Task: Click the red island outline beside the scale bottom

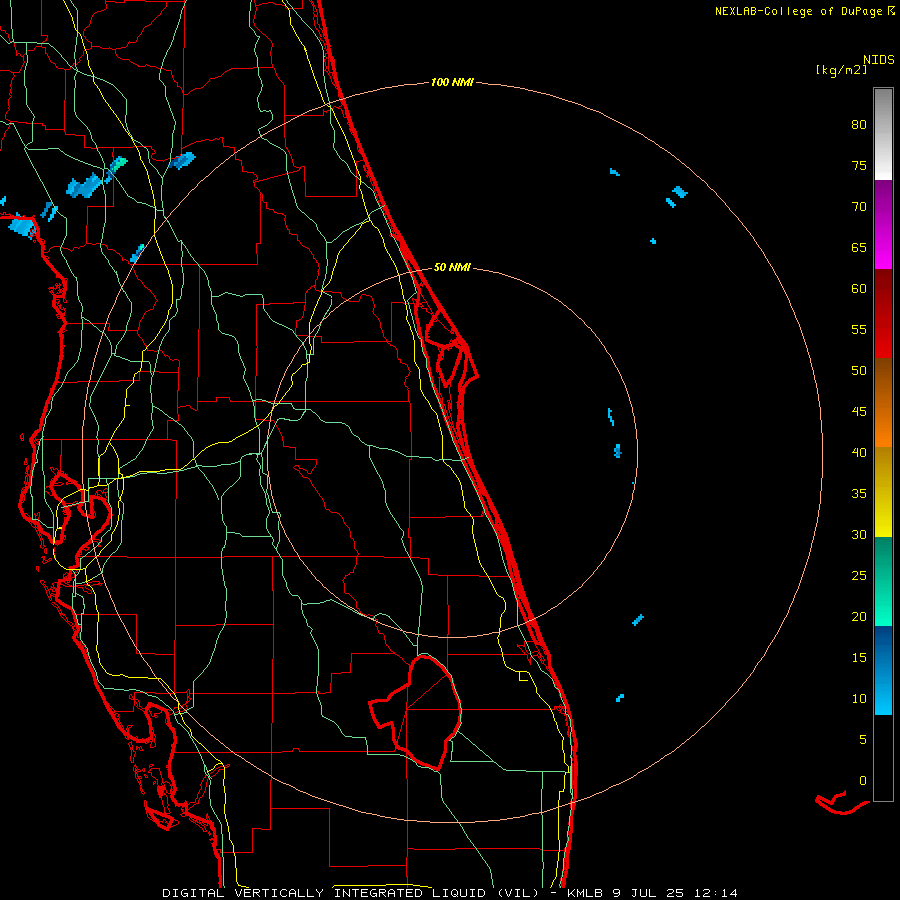Action: (x=842, y=803)
